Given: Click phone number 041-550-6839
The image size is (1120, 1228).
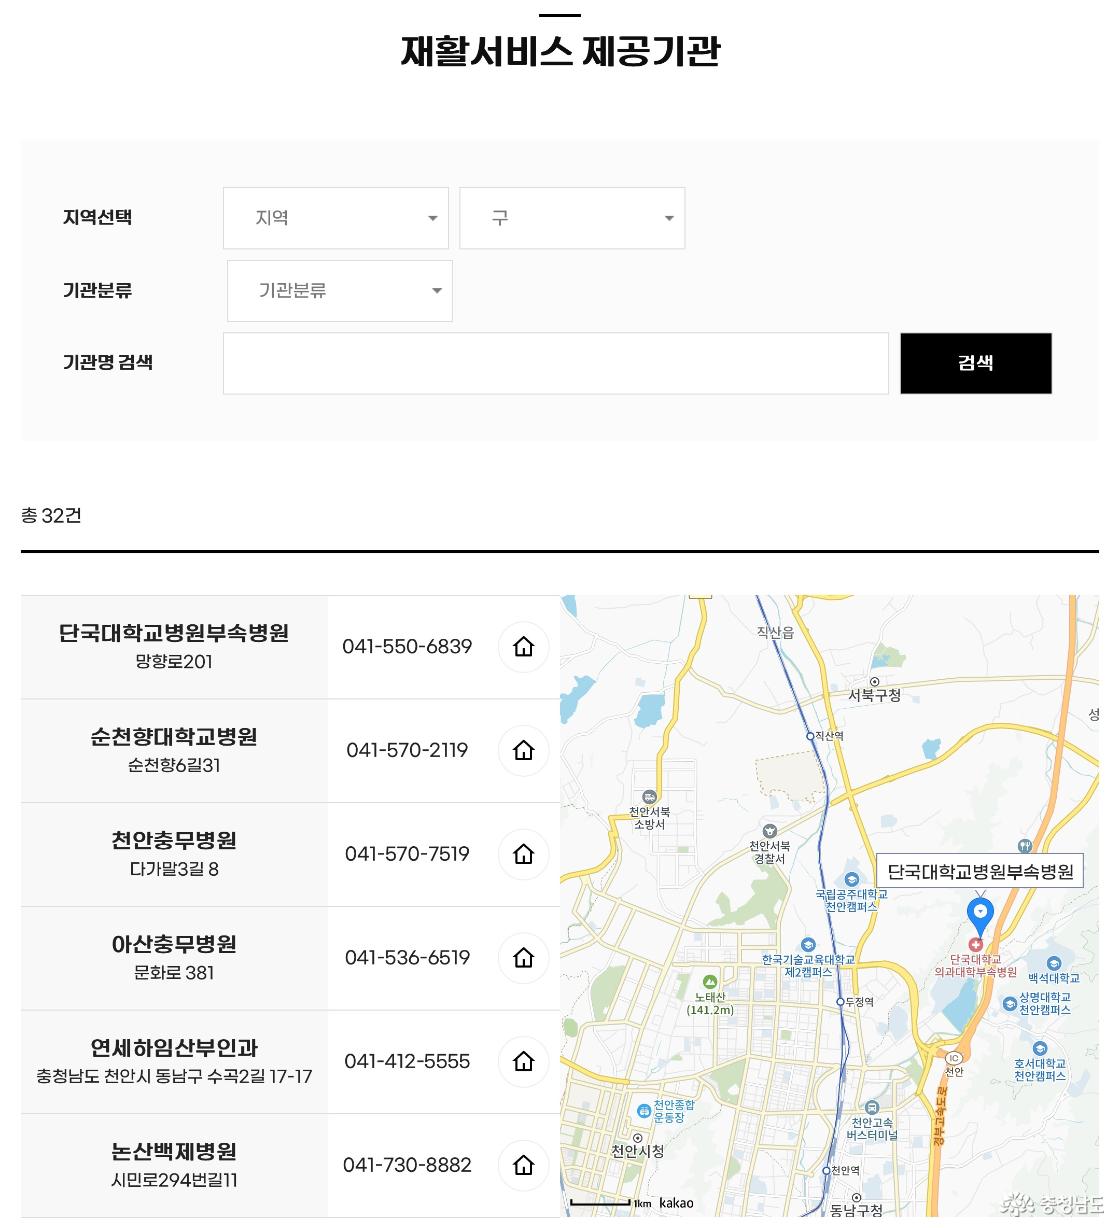Looking at the screenshot, I should 407,647.
